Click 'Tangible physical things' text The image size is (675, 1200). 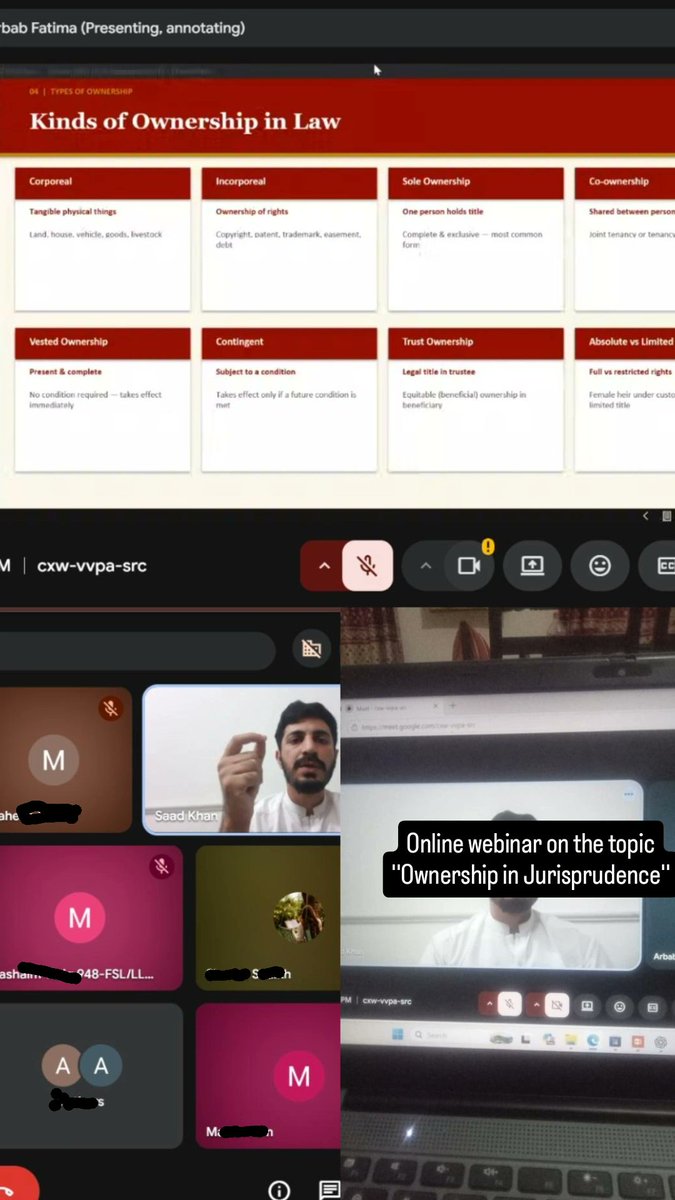tap(72, 212)
